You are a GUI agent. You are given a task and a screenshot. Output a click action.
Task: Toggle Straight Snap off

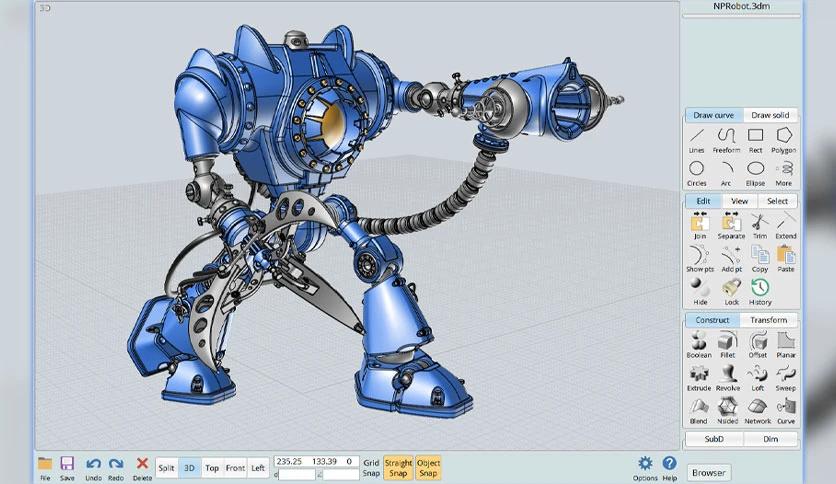(x=398, y=468)
